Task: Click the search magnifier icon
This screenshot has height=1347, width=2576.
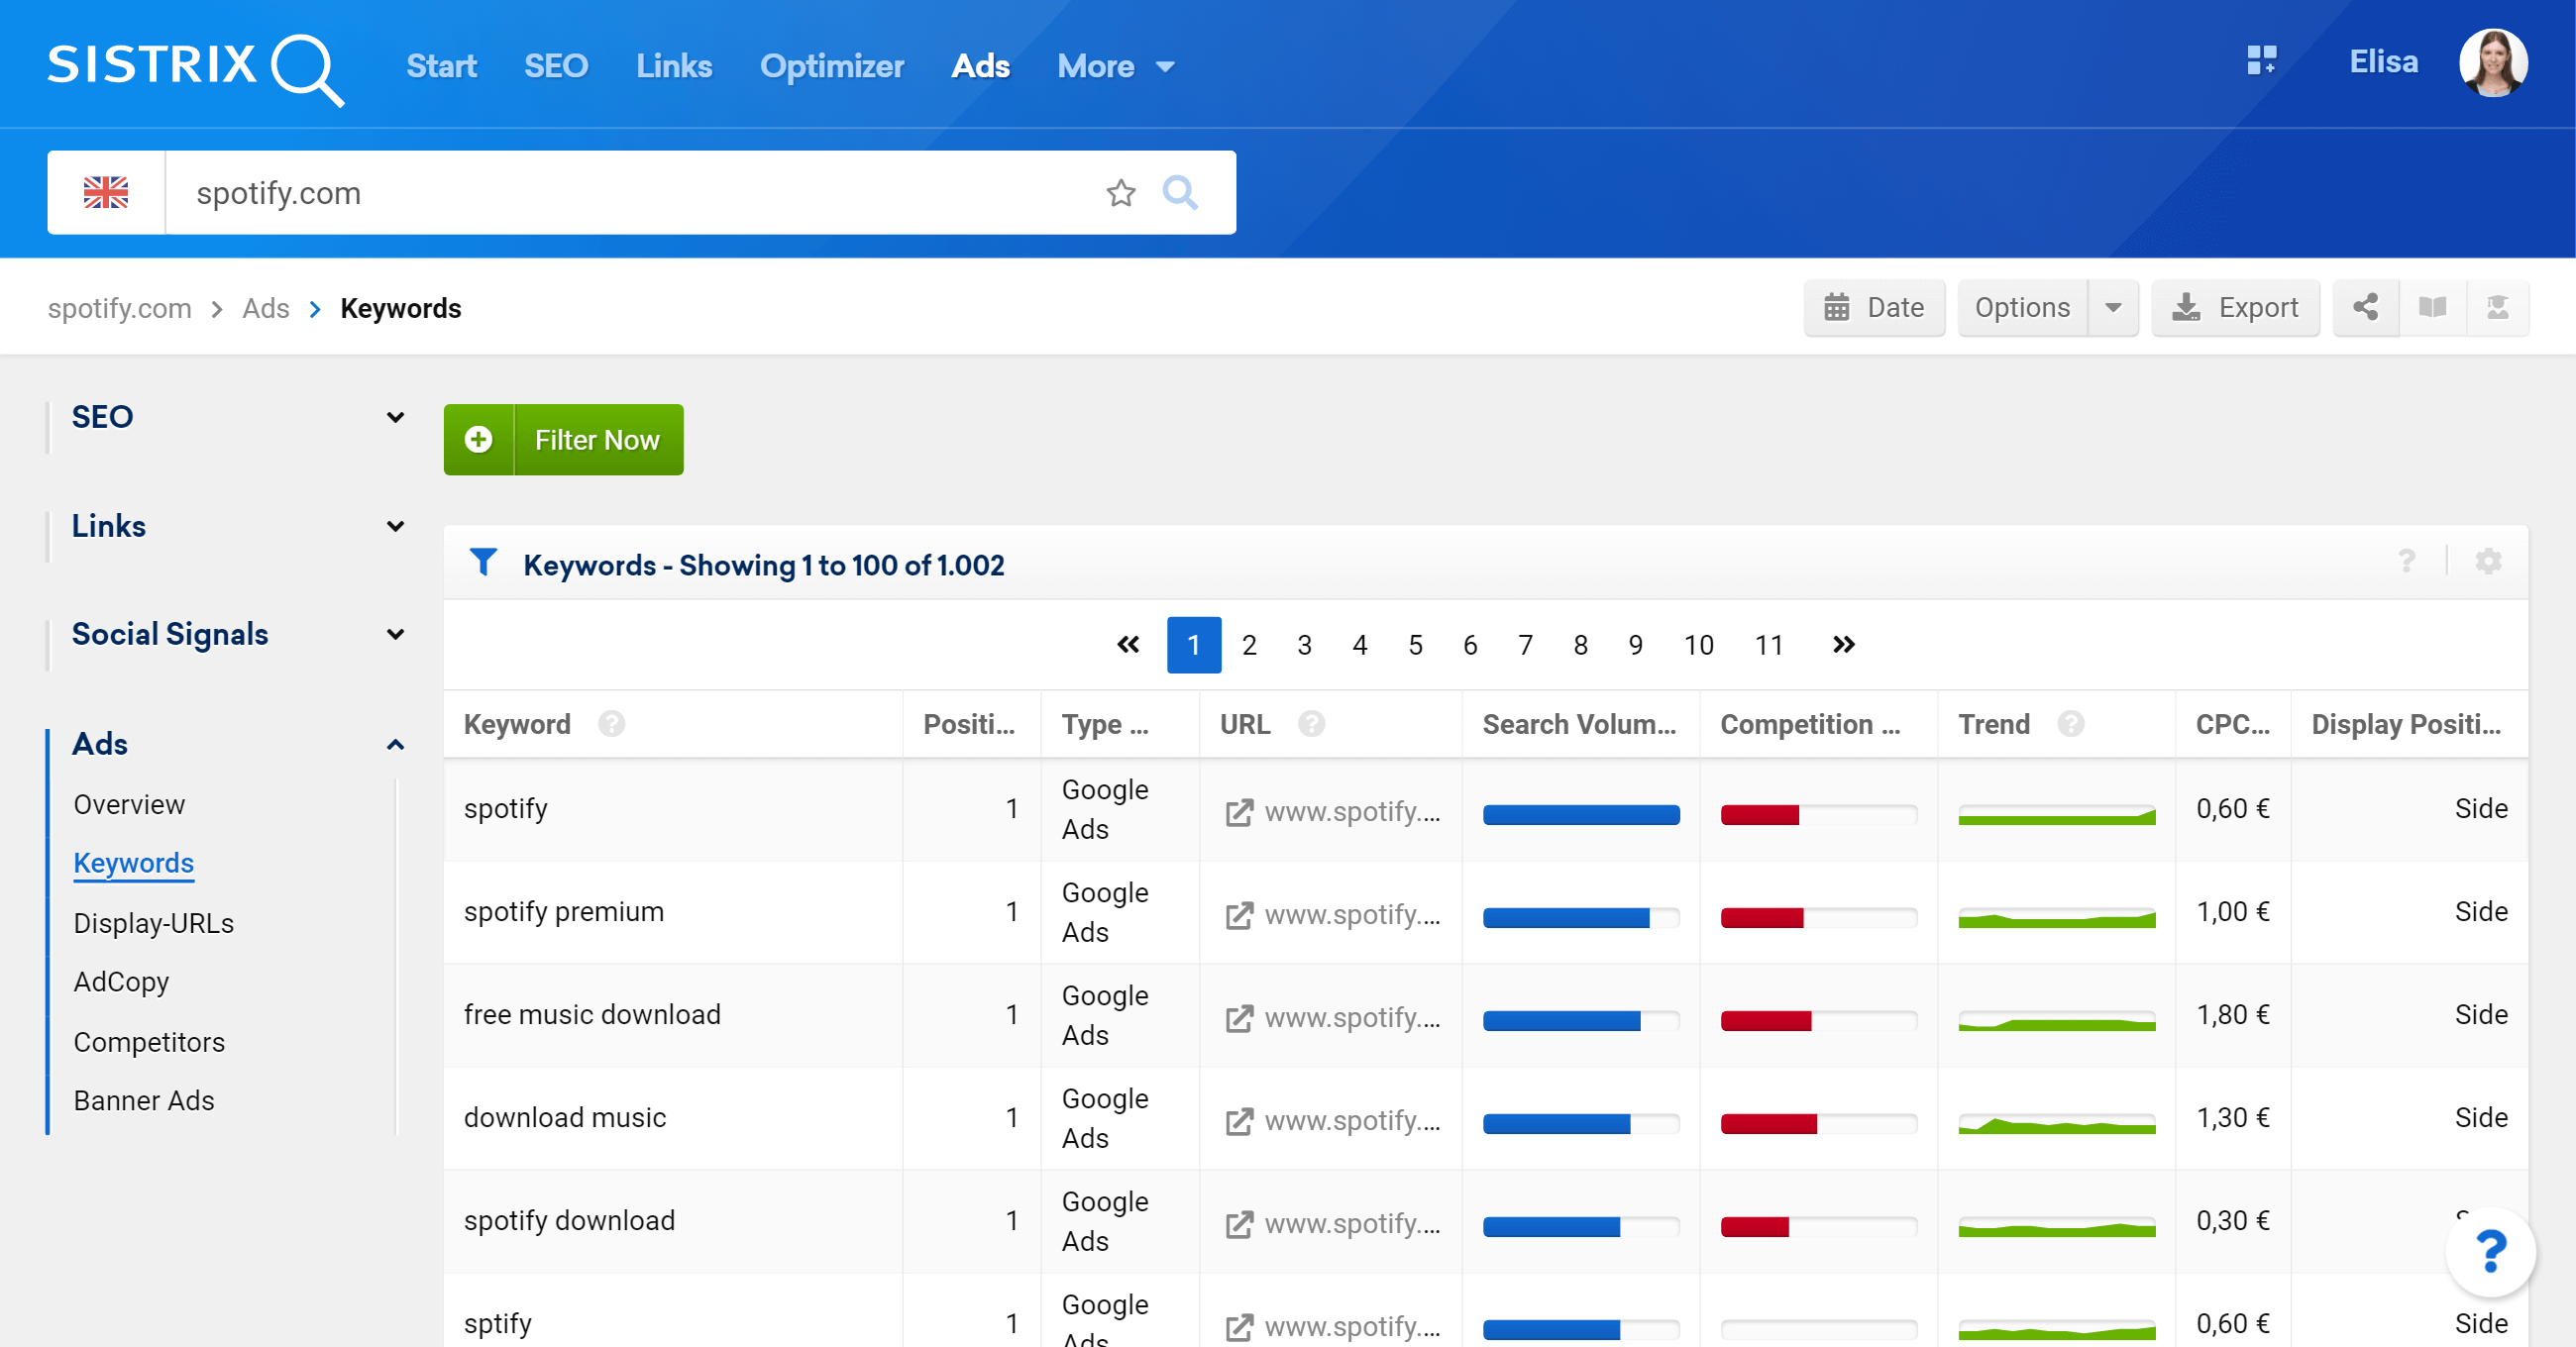Action: (1180, 192)
